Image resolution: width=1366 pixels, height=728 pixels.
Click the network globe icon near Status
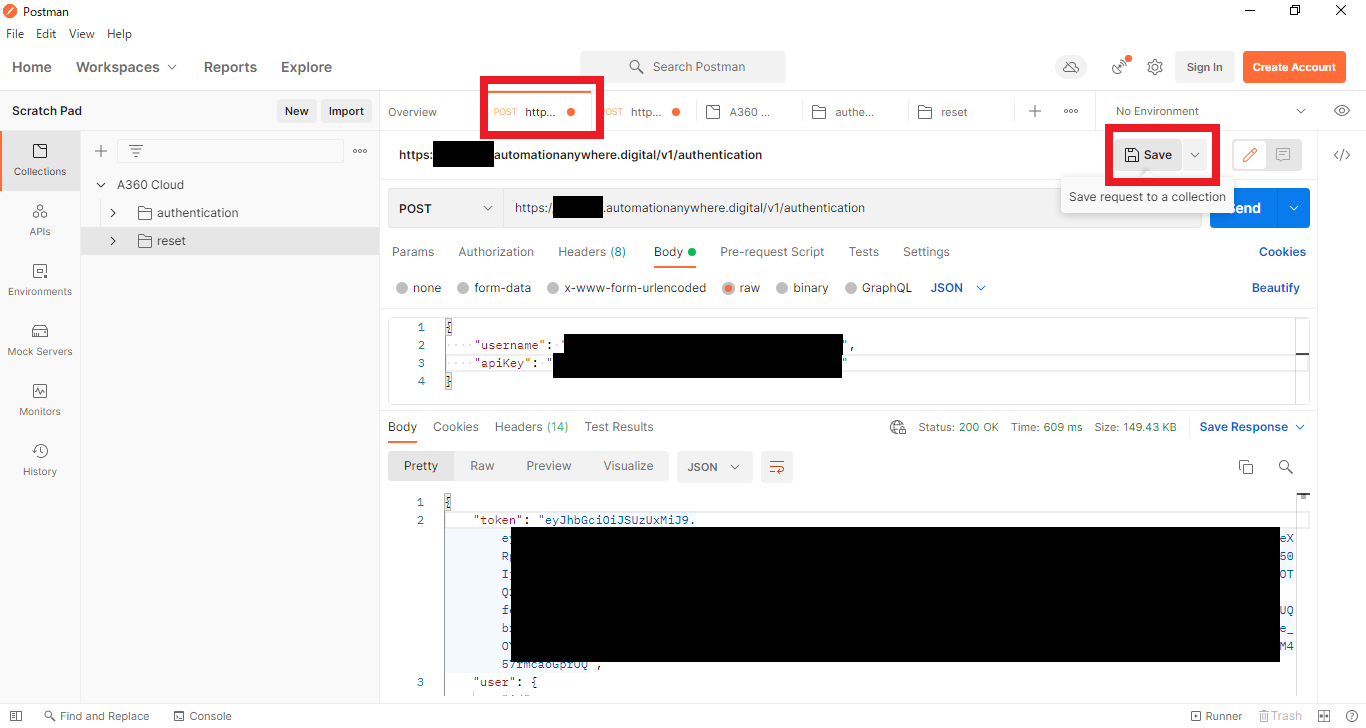click(x=898, y=427)
